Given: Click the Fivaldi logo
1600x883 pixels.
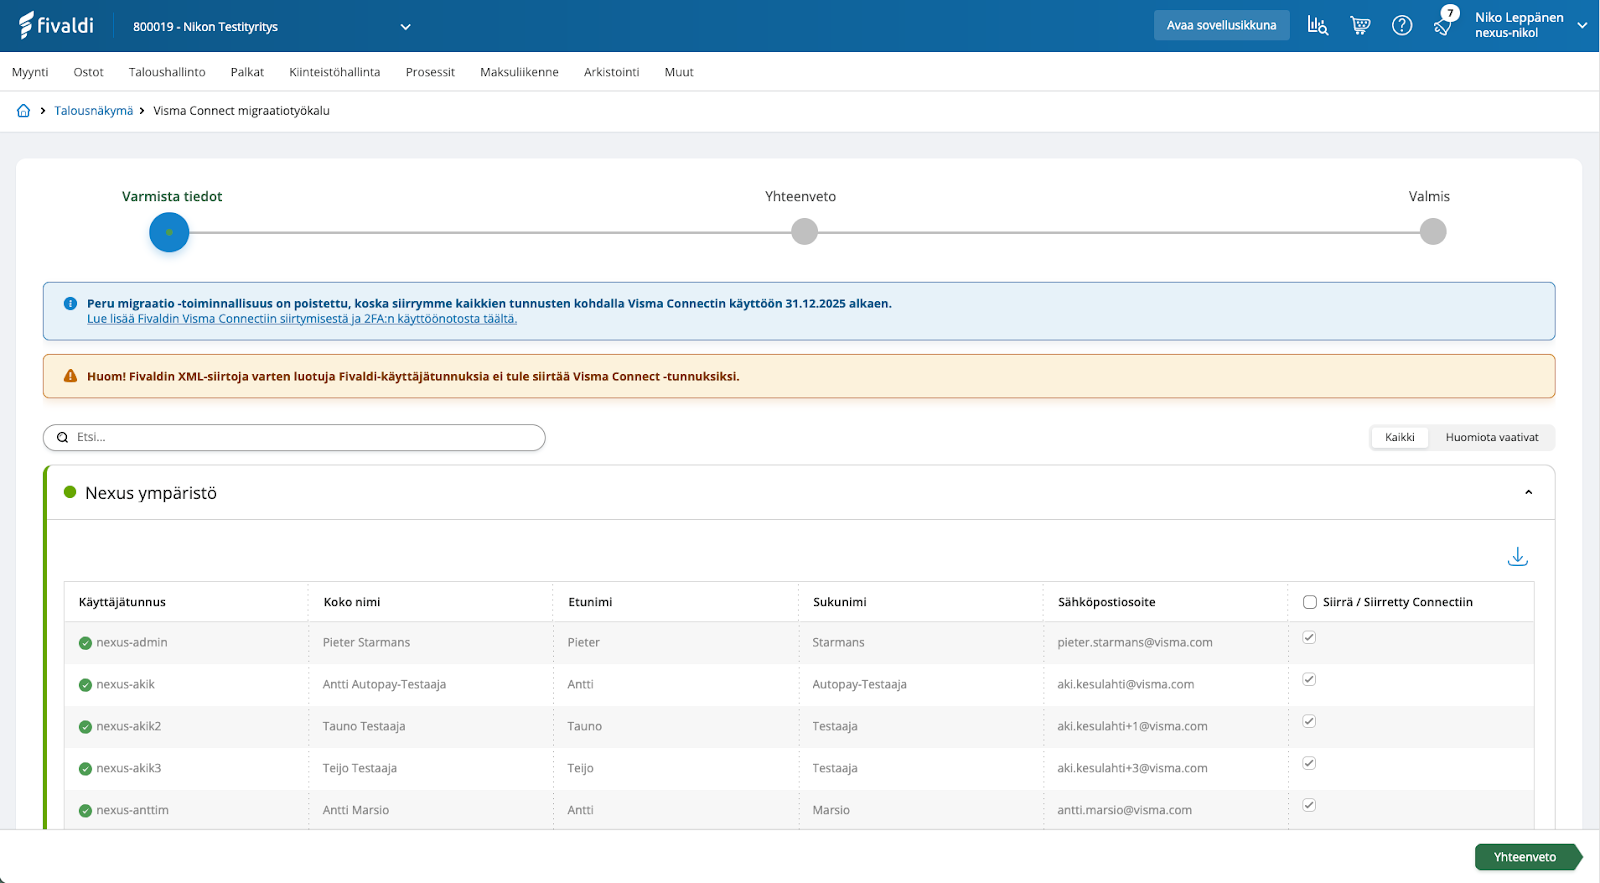Looking at the screenshot, I should 56,25.
